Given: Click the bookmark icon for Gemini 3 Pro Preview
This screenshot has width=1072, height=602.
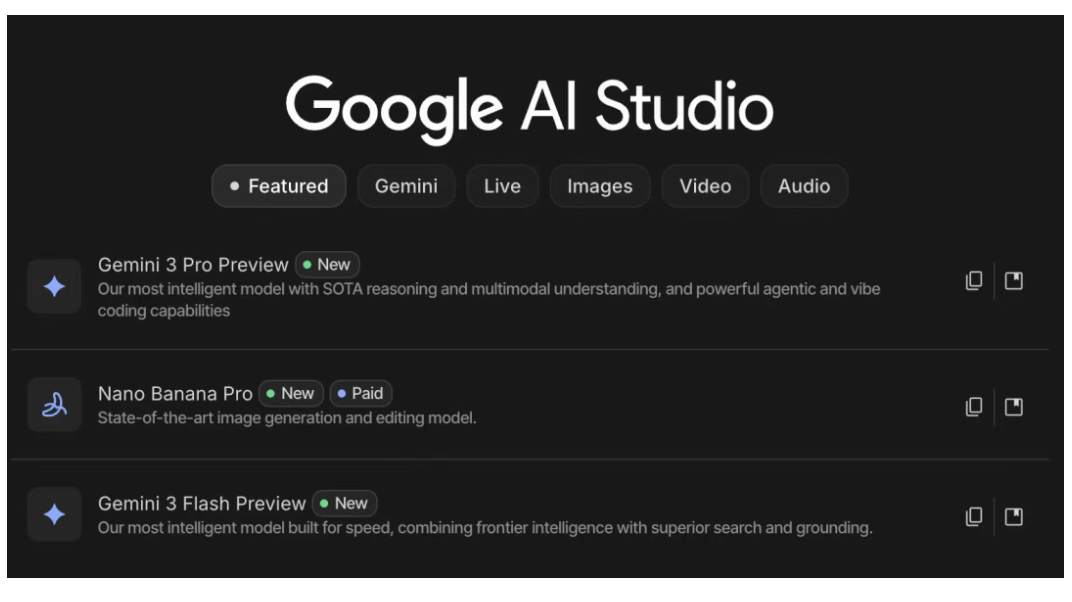Looking at the screenshot, I should (x=1014, y=281).
